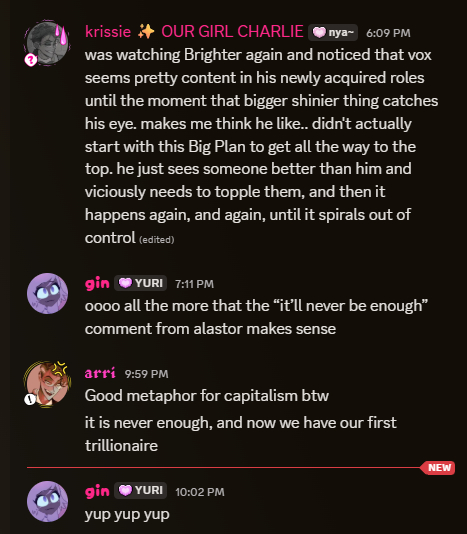Open gin's avatar on the 10:02 PM message
The width and height of the screenshot is (467, 534).
point(47,501)
